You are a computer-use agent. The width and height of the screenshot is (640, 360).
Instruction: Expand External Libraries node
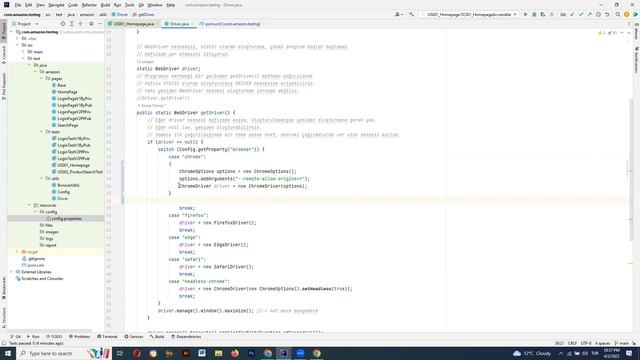pos(11,272)
